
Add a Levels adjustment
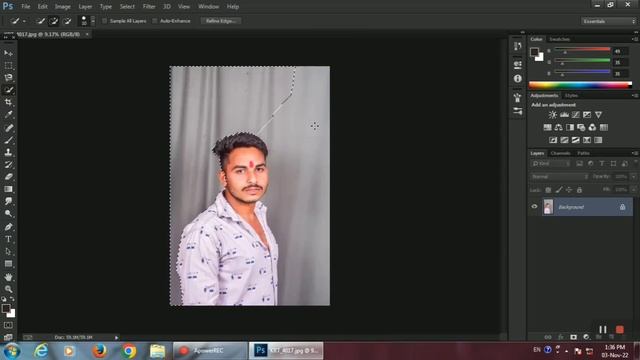pyautogui.click(x=564, y=115)
